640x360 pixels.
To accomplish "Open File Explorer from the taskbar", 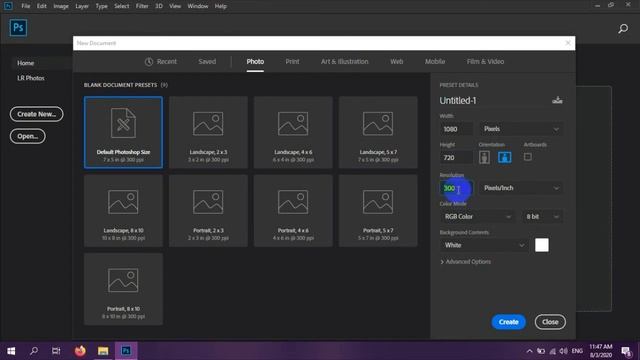I will click(x=103, y=351).
